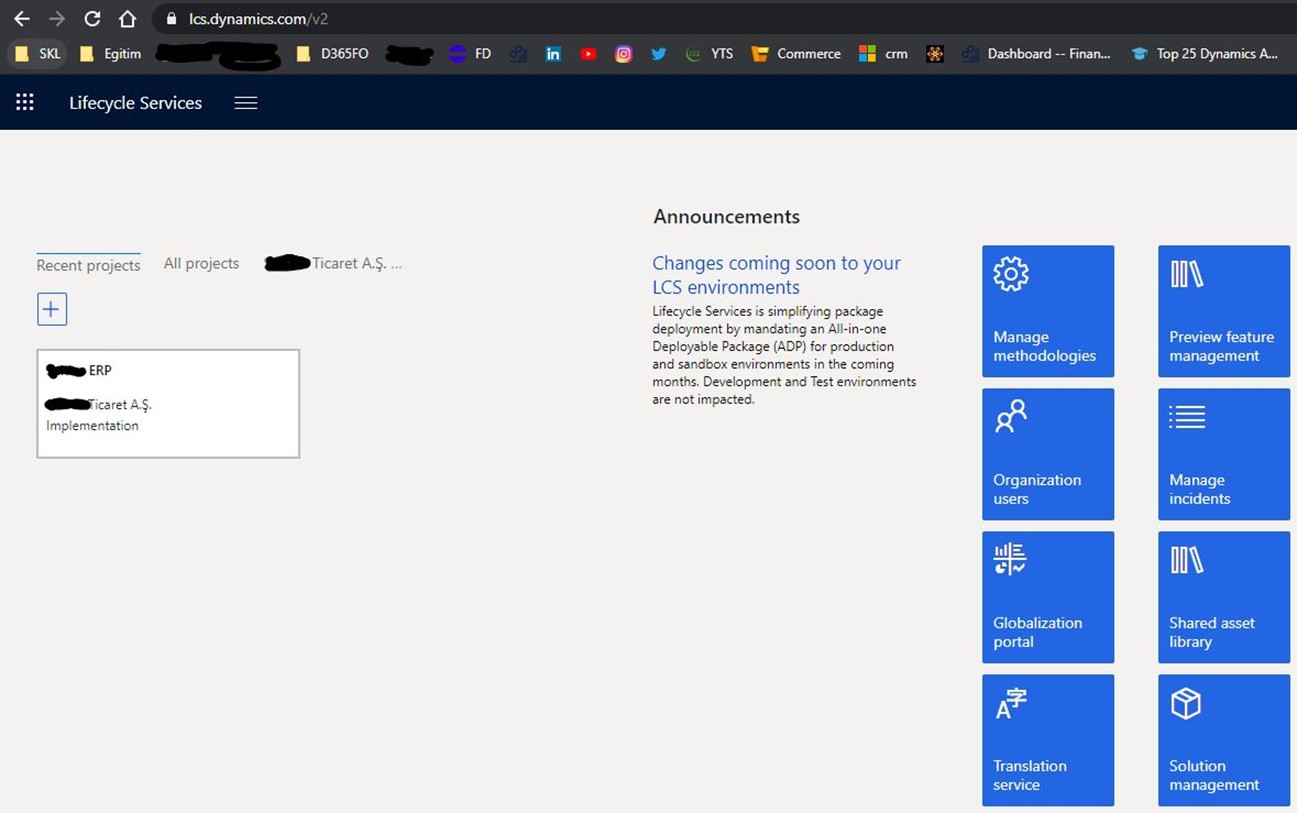
Task: Open the Manage incidents tile
Action: click(1224, 454)
